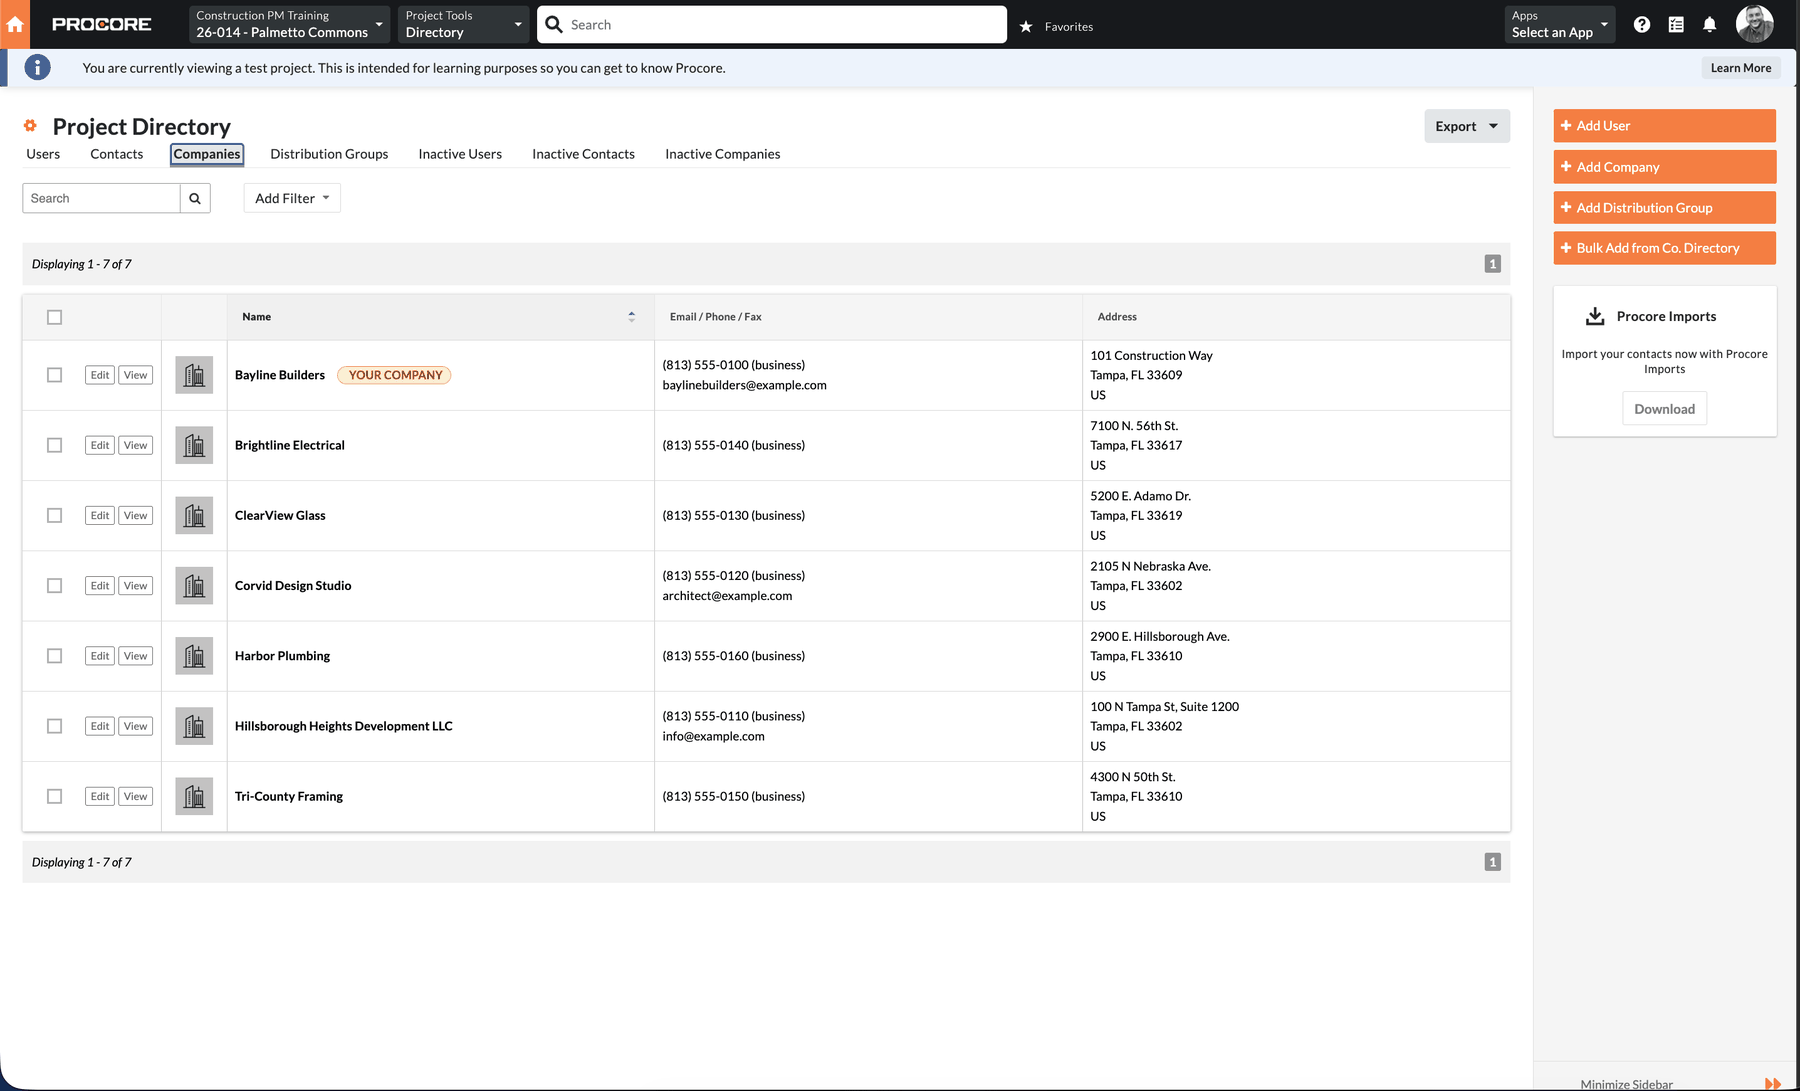Click Tri-County Framing building icon
This screenshot has height=1091, width=1800.
(194, 796)
